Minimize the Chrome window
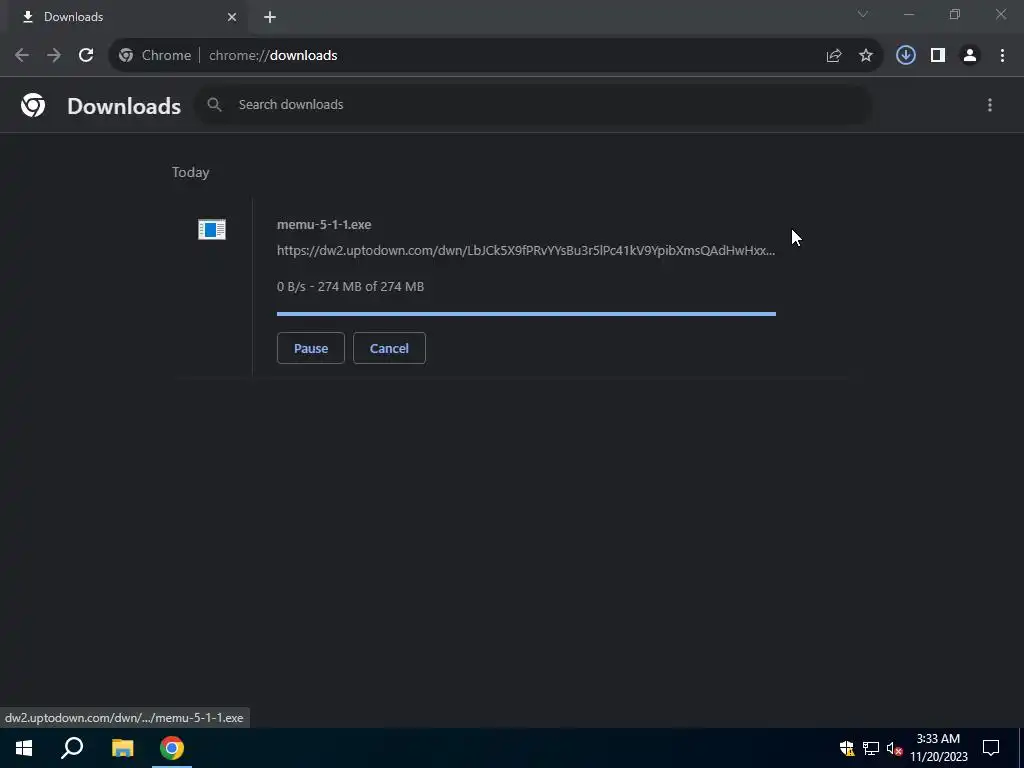Screen dimensions: 1024x768 tap(909, 14)
